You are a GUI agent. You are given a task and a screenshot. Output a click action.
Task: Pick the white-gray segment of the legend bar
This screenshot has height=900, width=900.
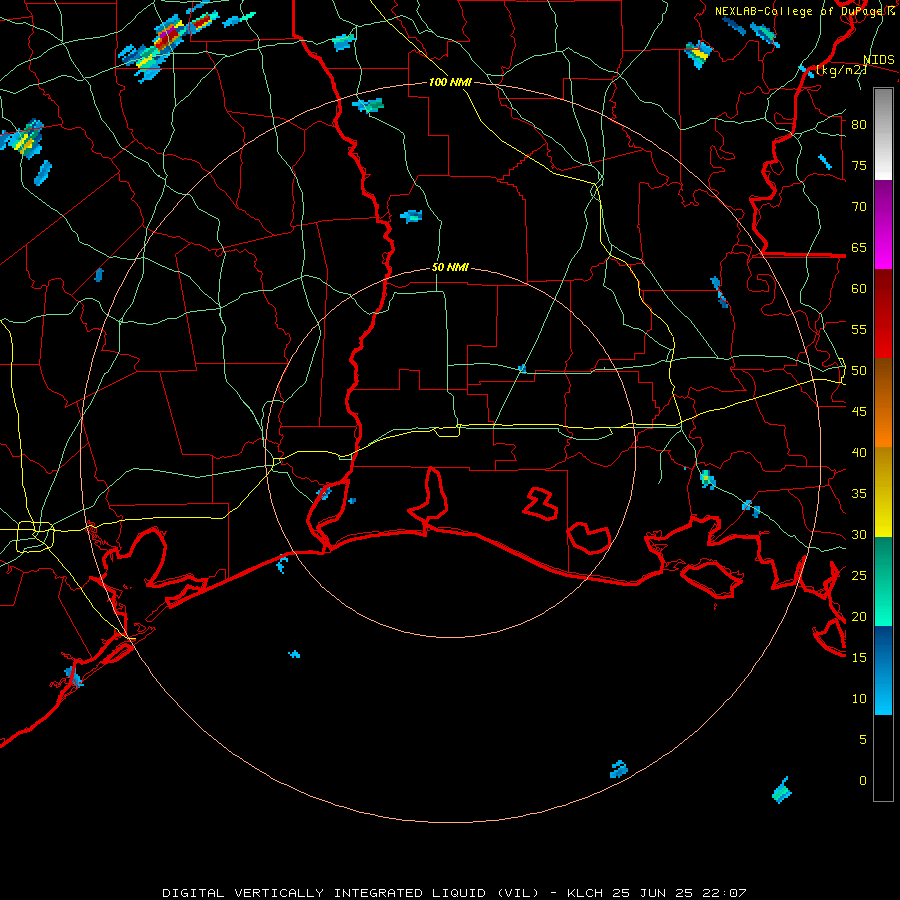click(x=883, y=134)
